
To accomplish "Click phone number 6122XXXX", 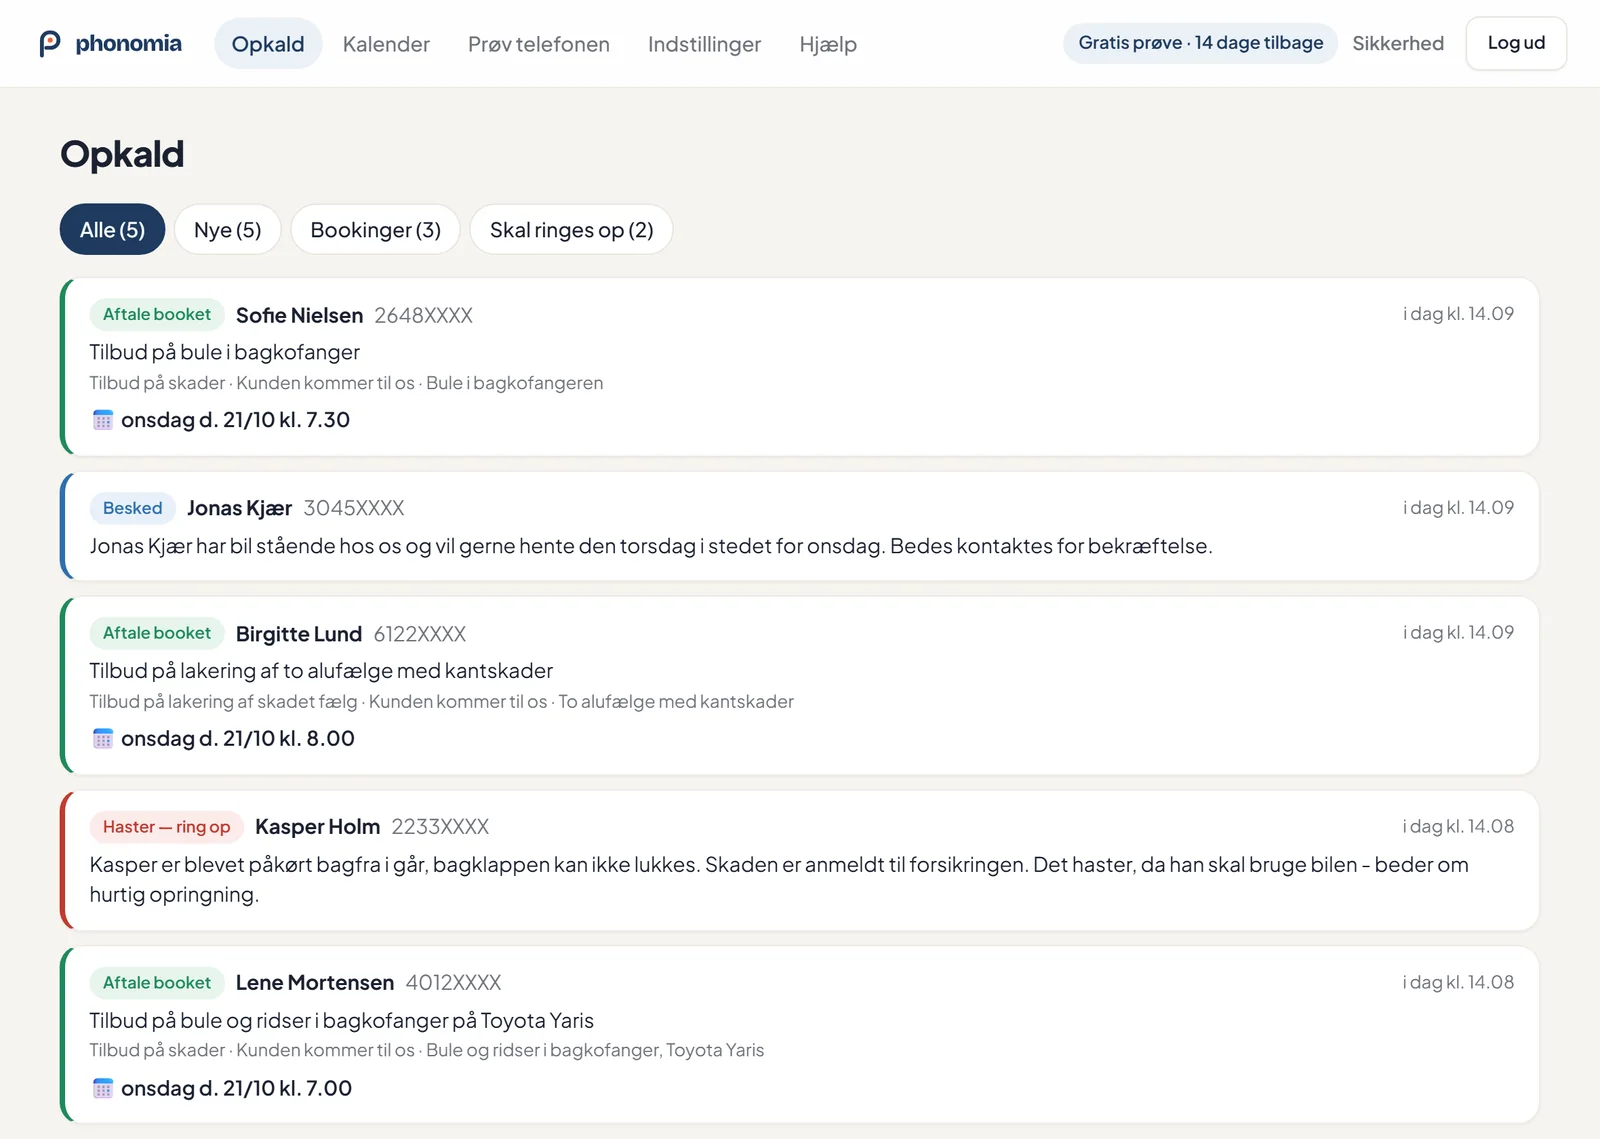I will [420, 634].
